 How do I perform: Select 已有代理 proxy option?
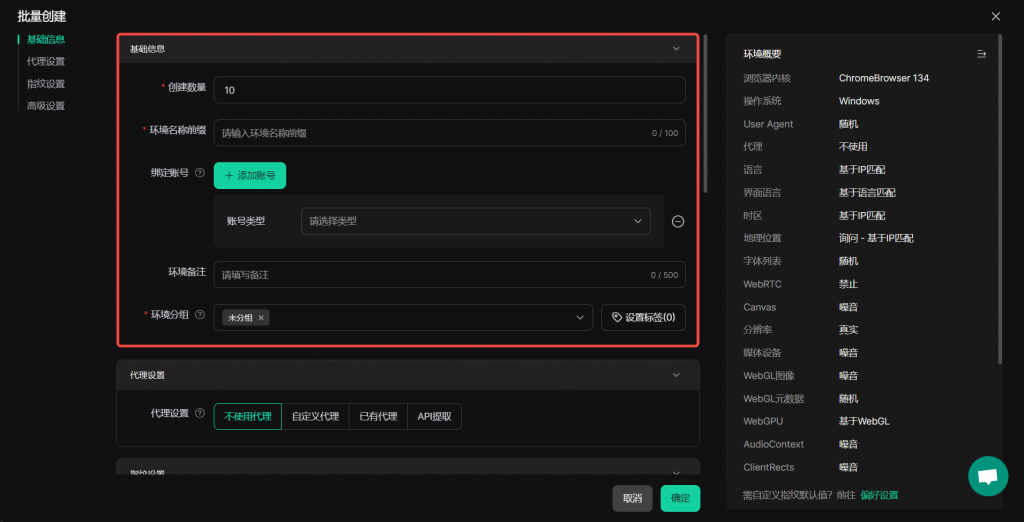pyautogui.click(x=378, y=417)
